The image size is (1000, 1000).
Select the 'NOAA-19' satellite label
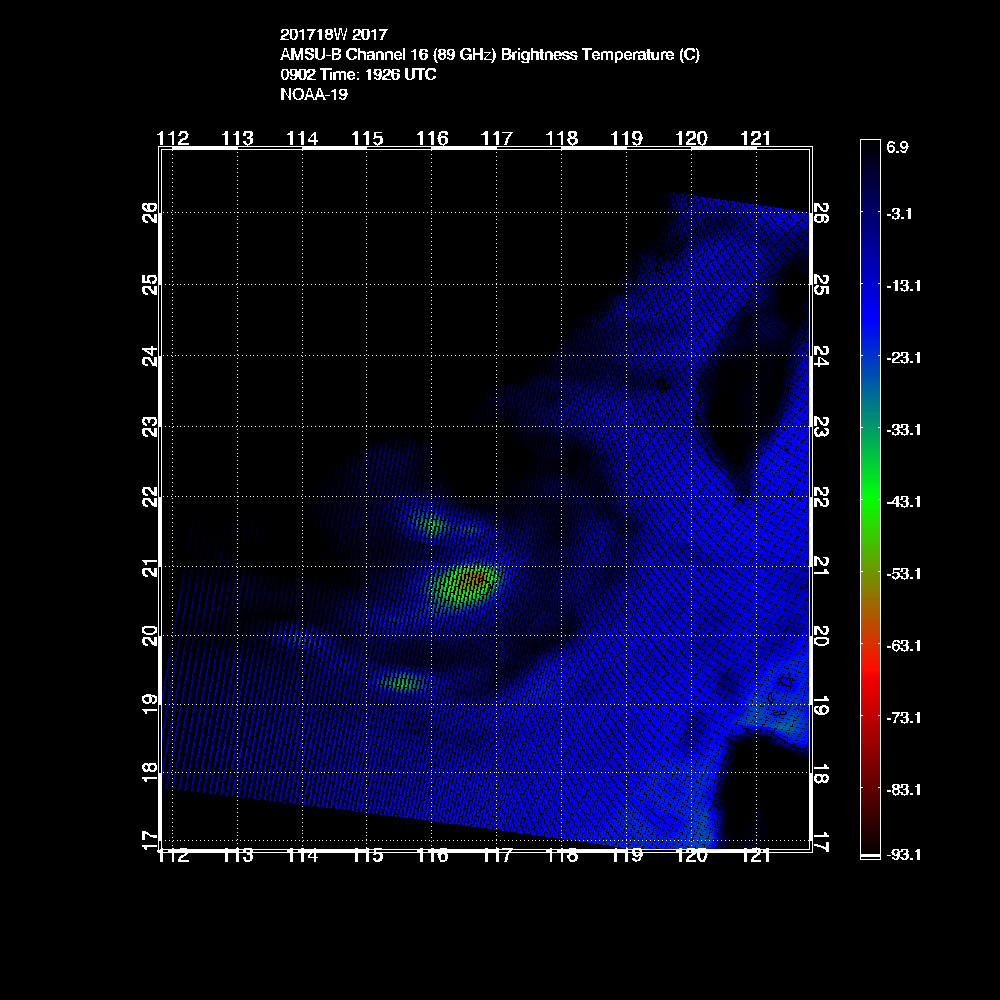click(314, 94)
